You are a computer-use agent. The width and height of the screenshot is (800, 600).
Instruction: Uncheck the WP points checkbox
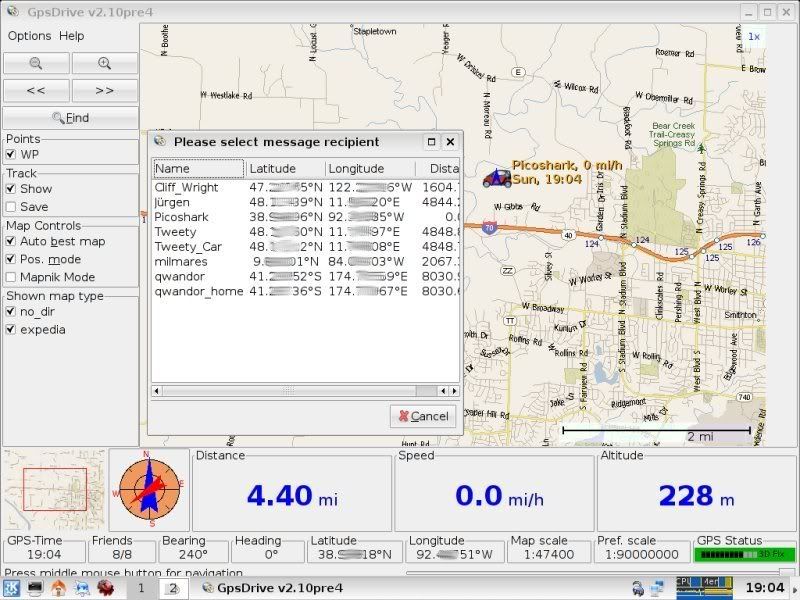(x=11, y=155)
